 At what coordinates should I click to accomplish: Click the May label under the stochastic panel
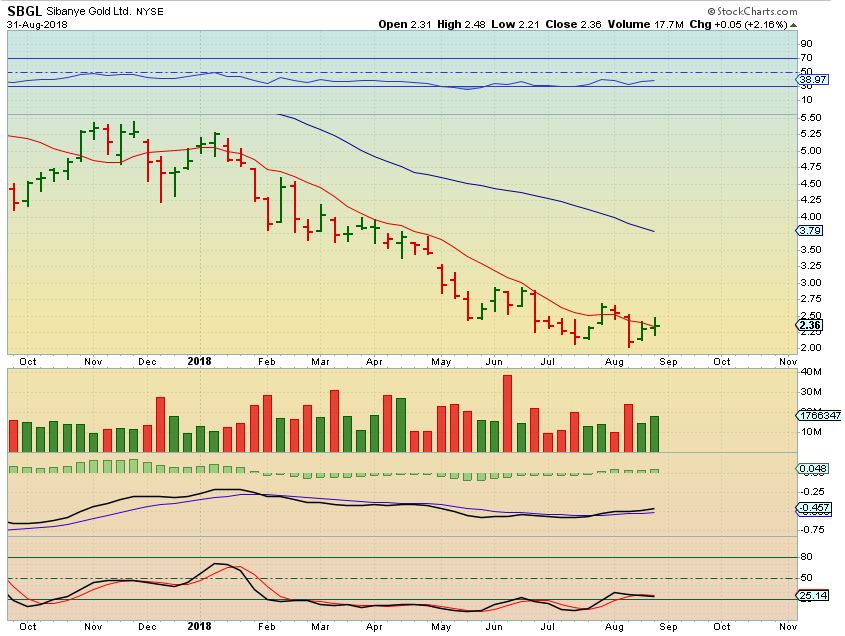click(441, 626)
